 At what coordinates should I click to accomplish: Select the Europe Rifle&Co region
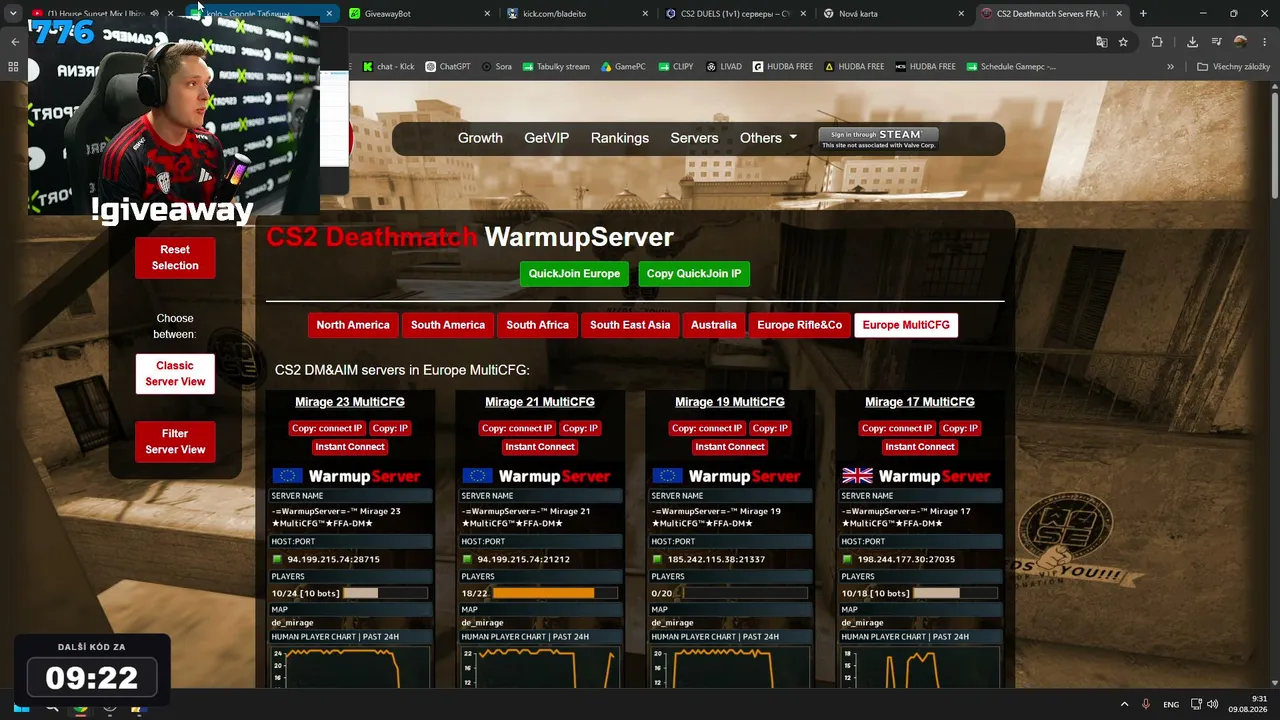[799, 325]
